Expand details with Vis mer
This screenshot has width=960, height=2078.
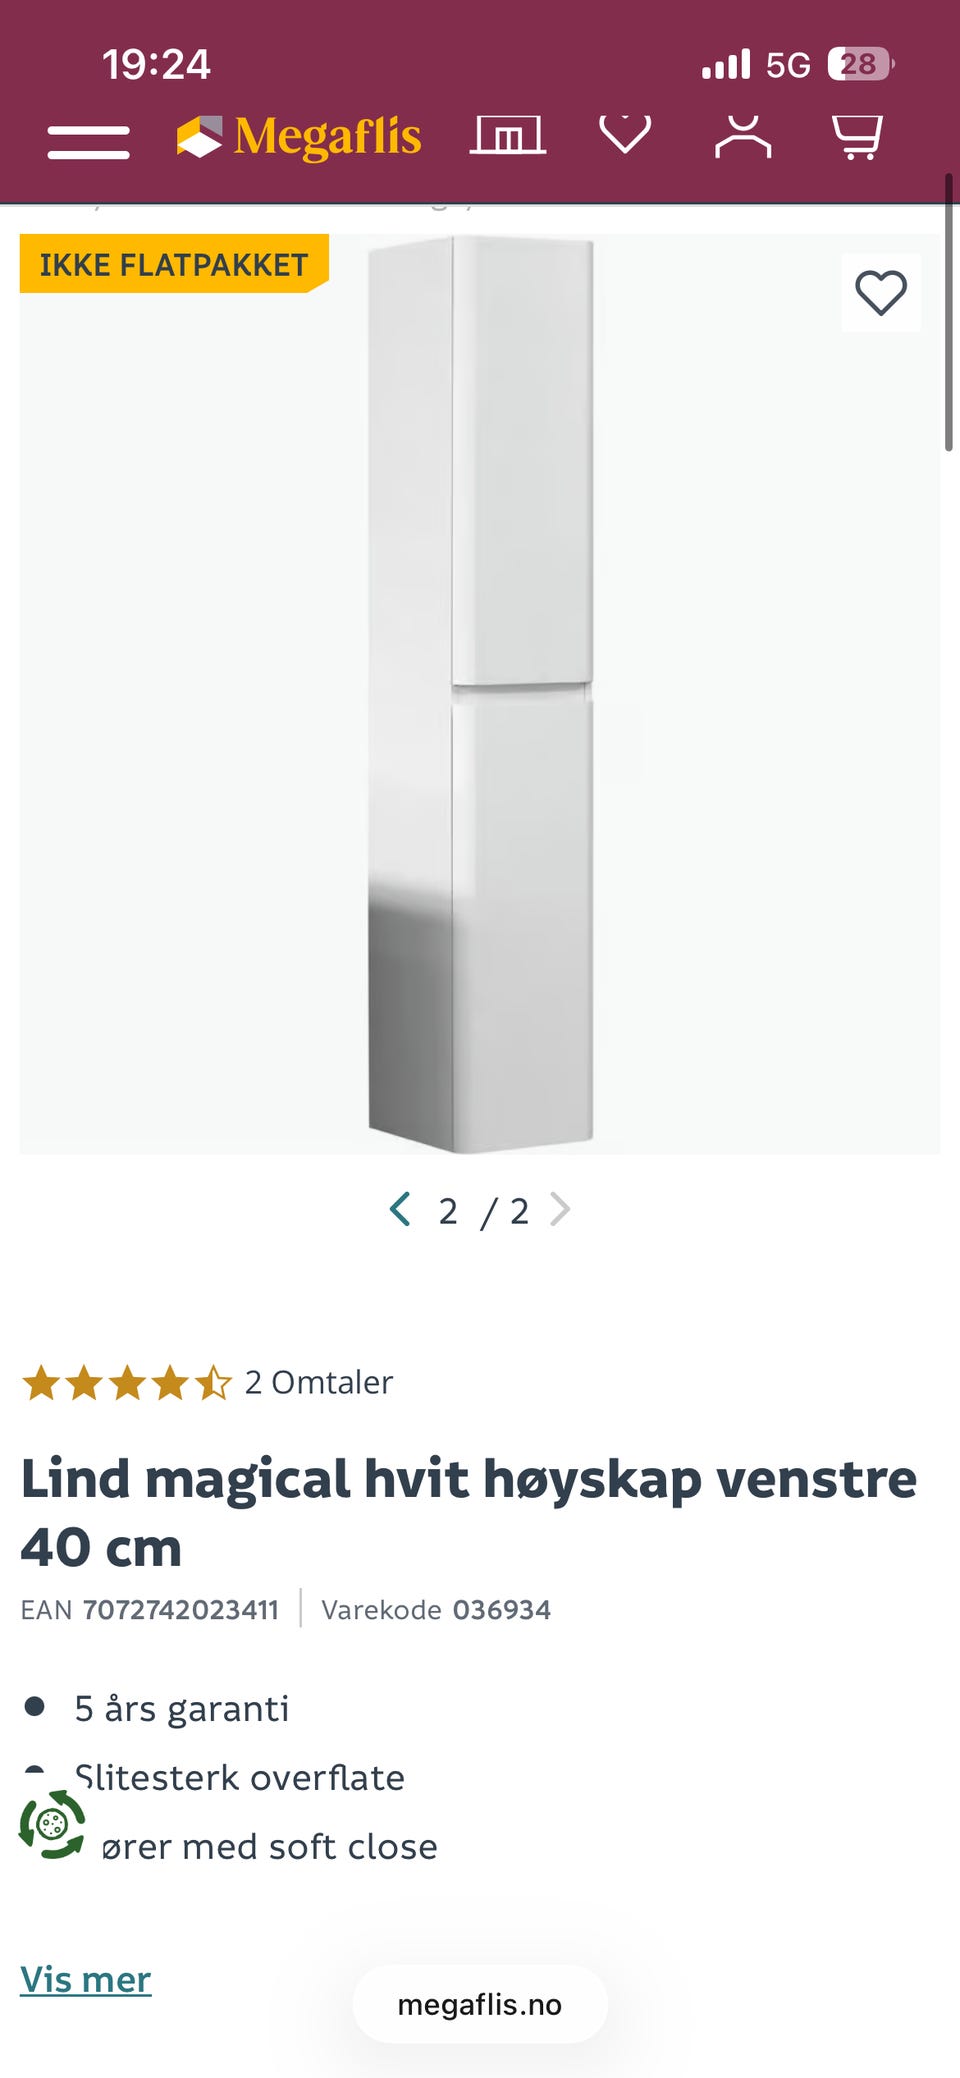pos(86,1979)
